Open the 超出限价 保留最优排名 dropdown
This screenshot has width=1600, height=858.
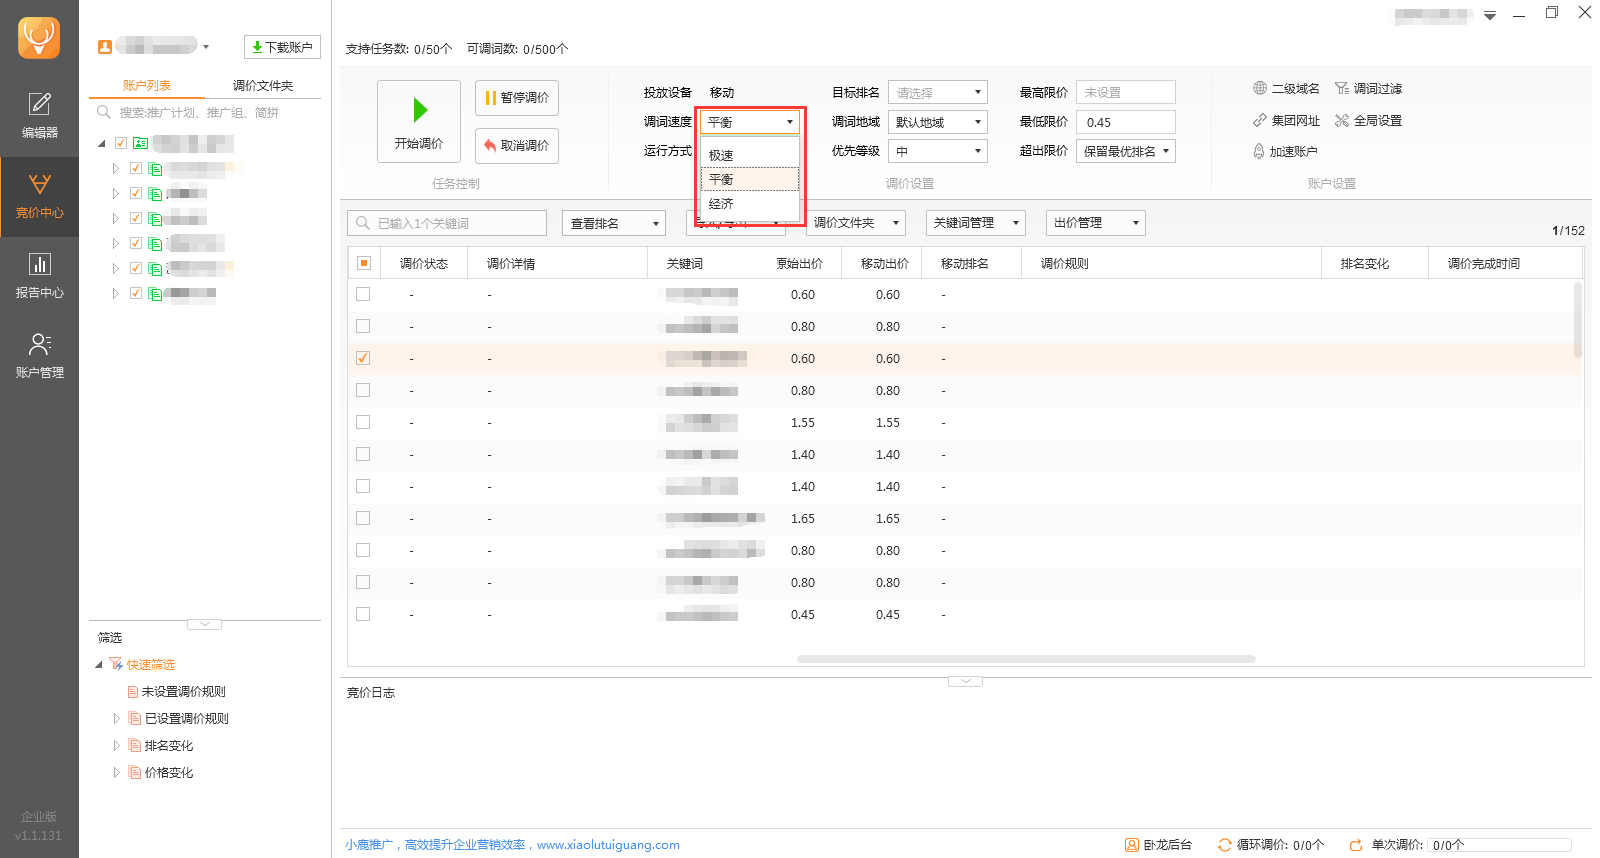coord(1126,151)
